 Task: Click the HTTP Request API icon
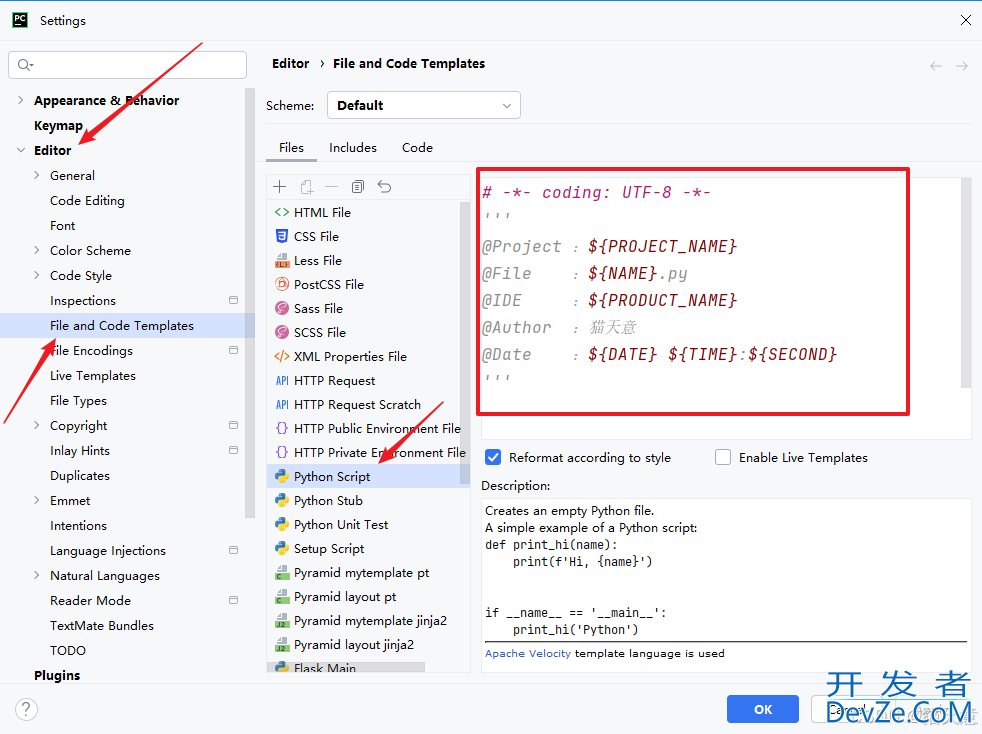(x=282, y=380)
